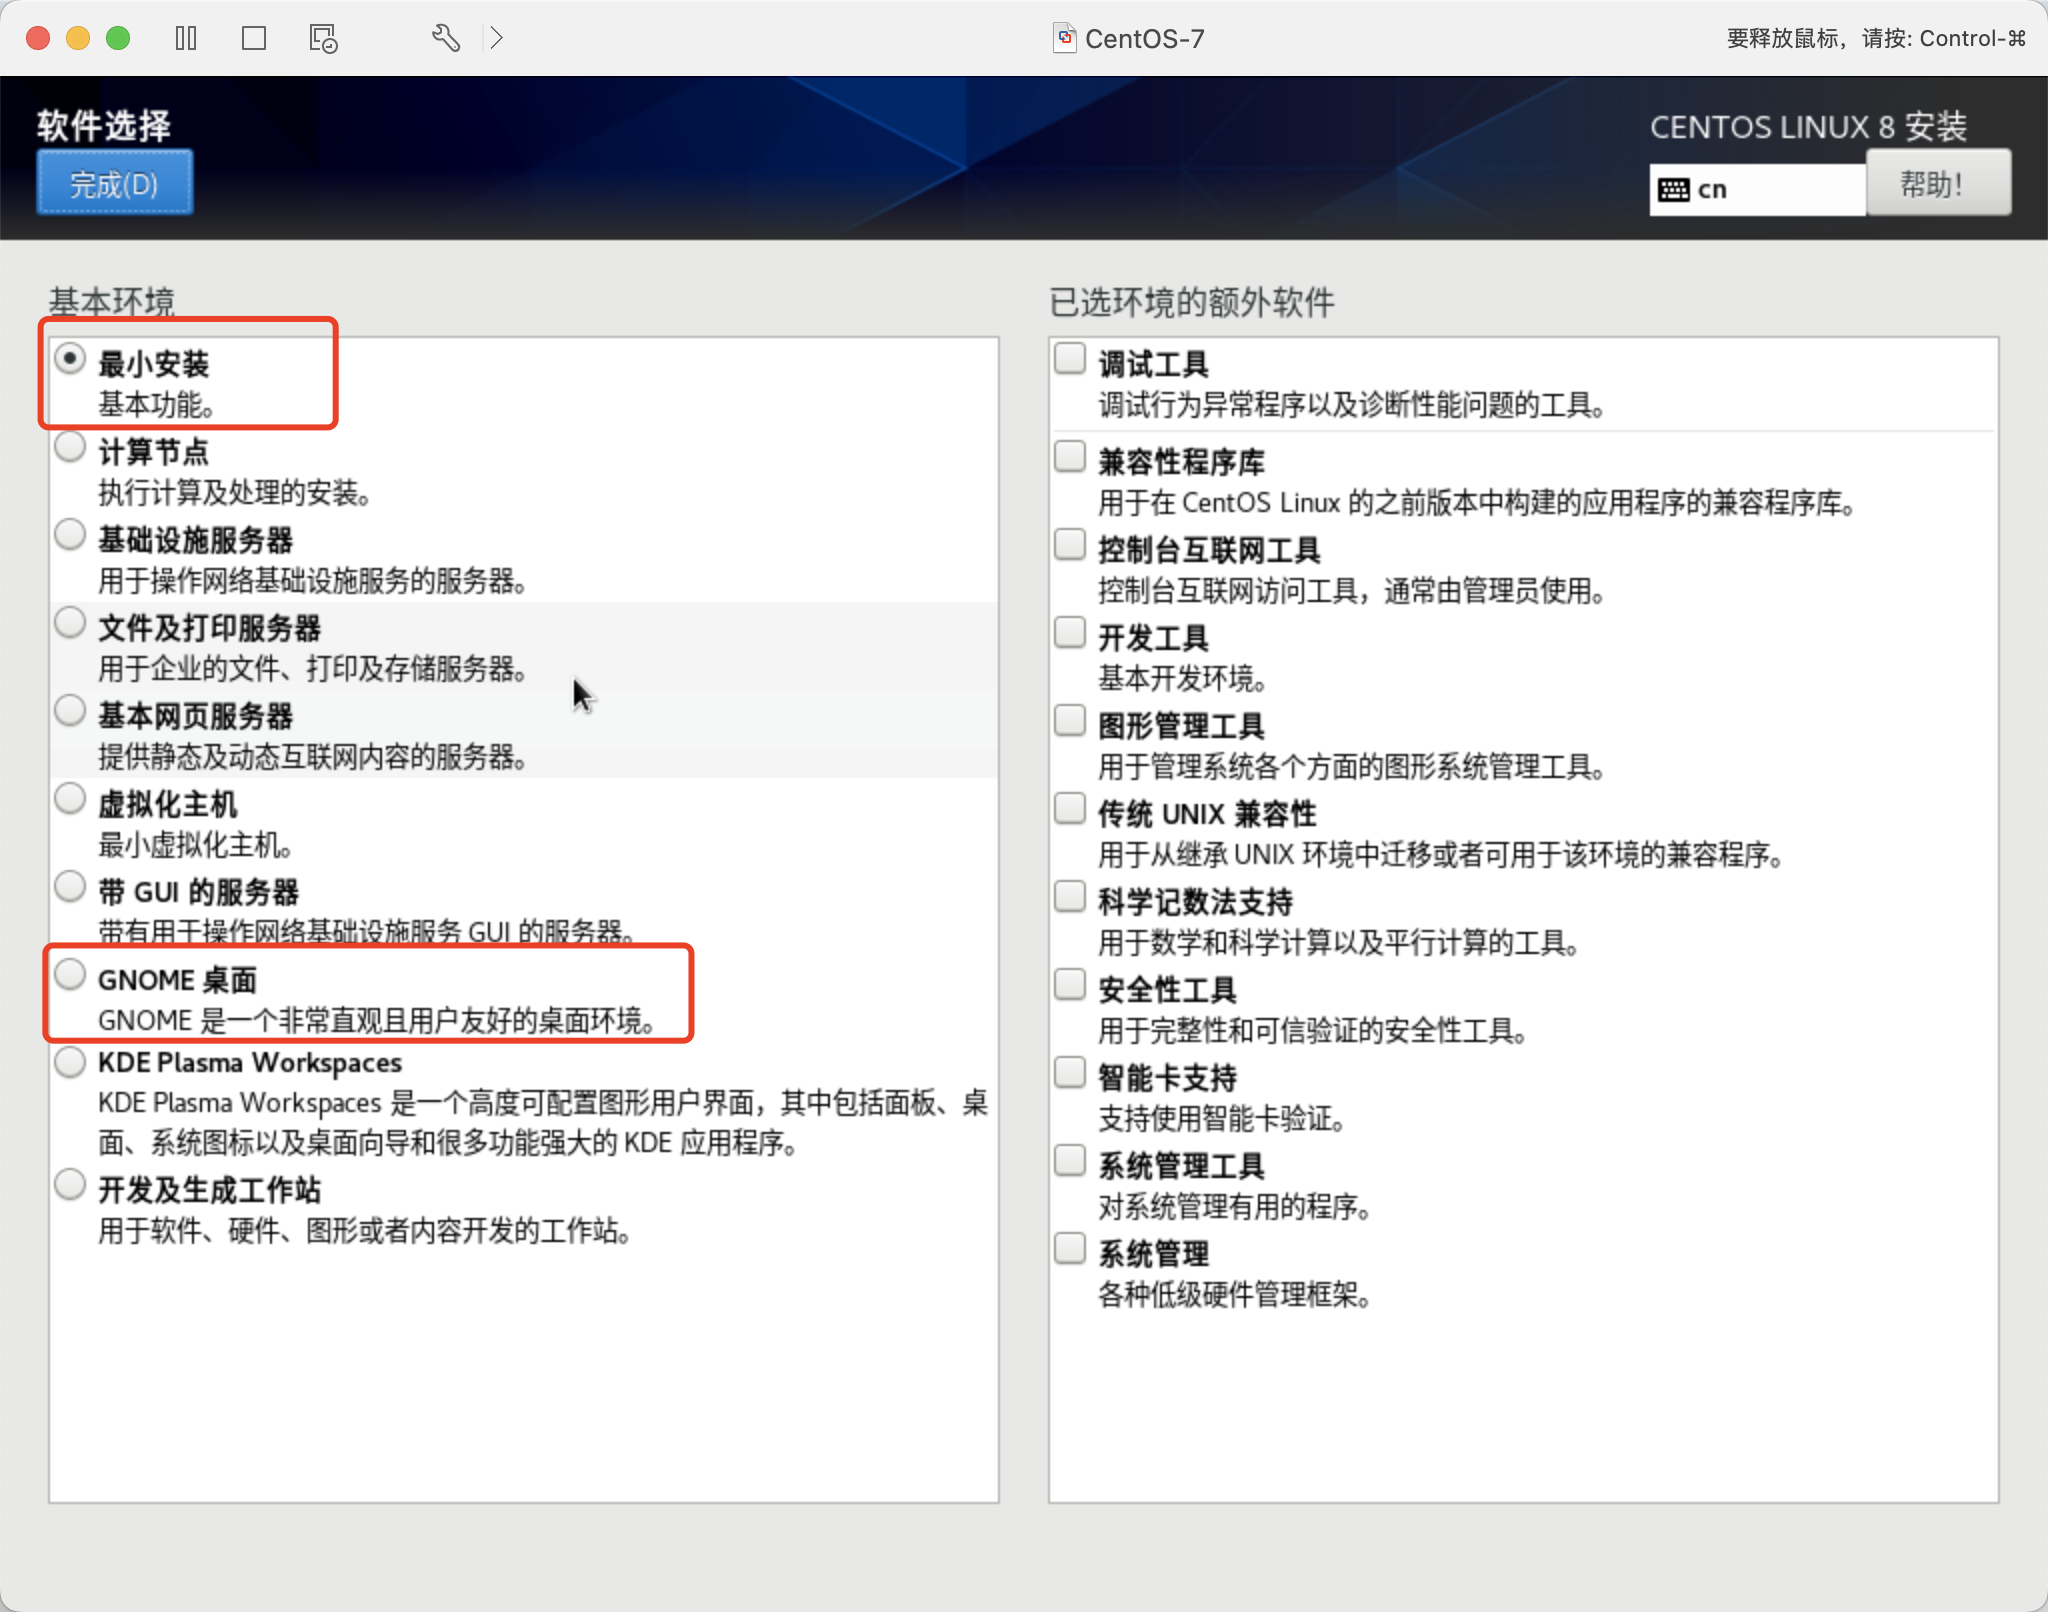Viewport: 2048px width, 1612px height.
Task: Click the description 提供静态及动态互联网内容的服务器。
Action: click(312, 757)
